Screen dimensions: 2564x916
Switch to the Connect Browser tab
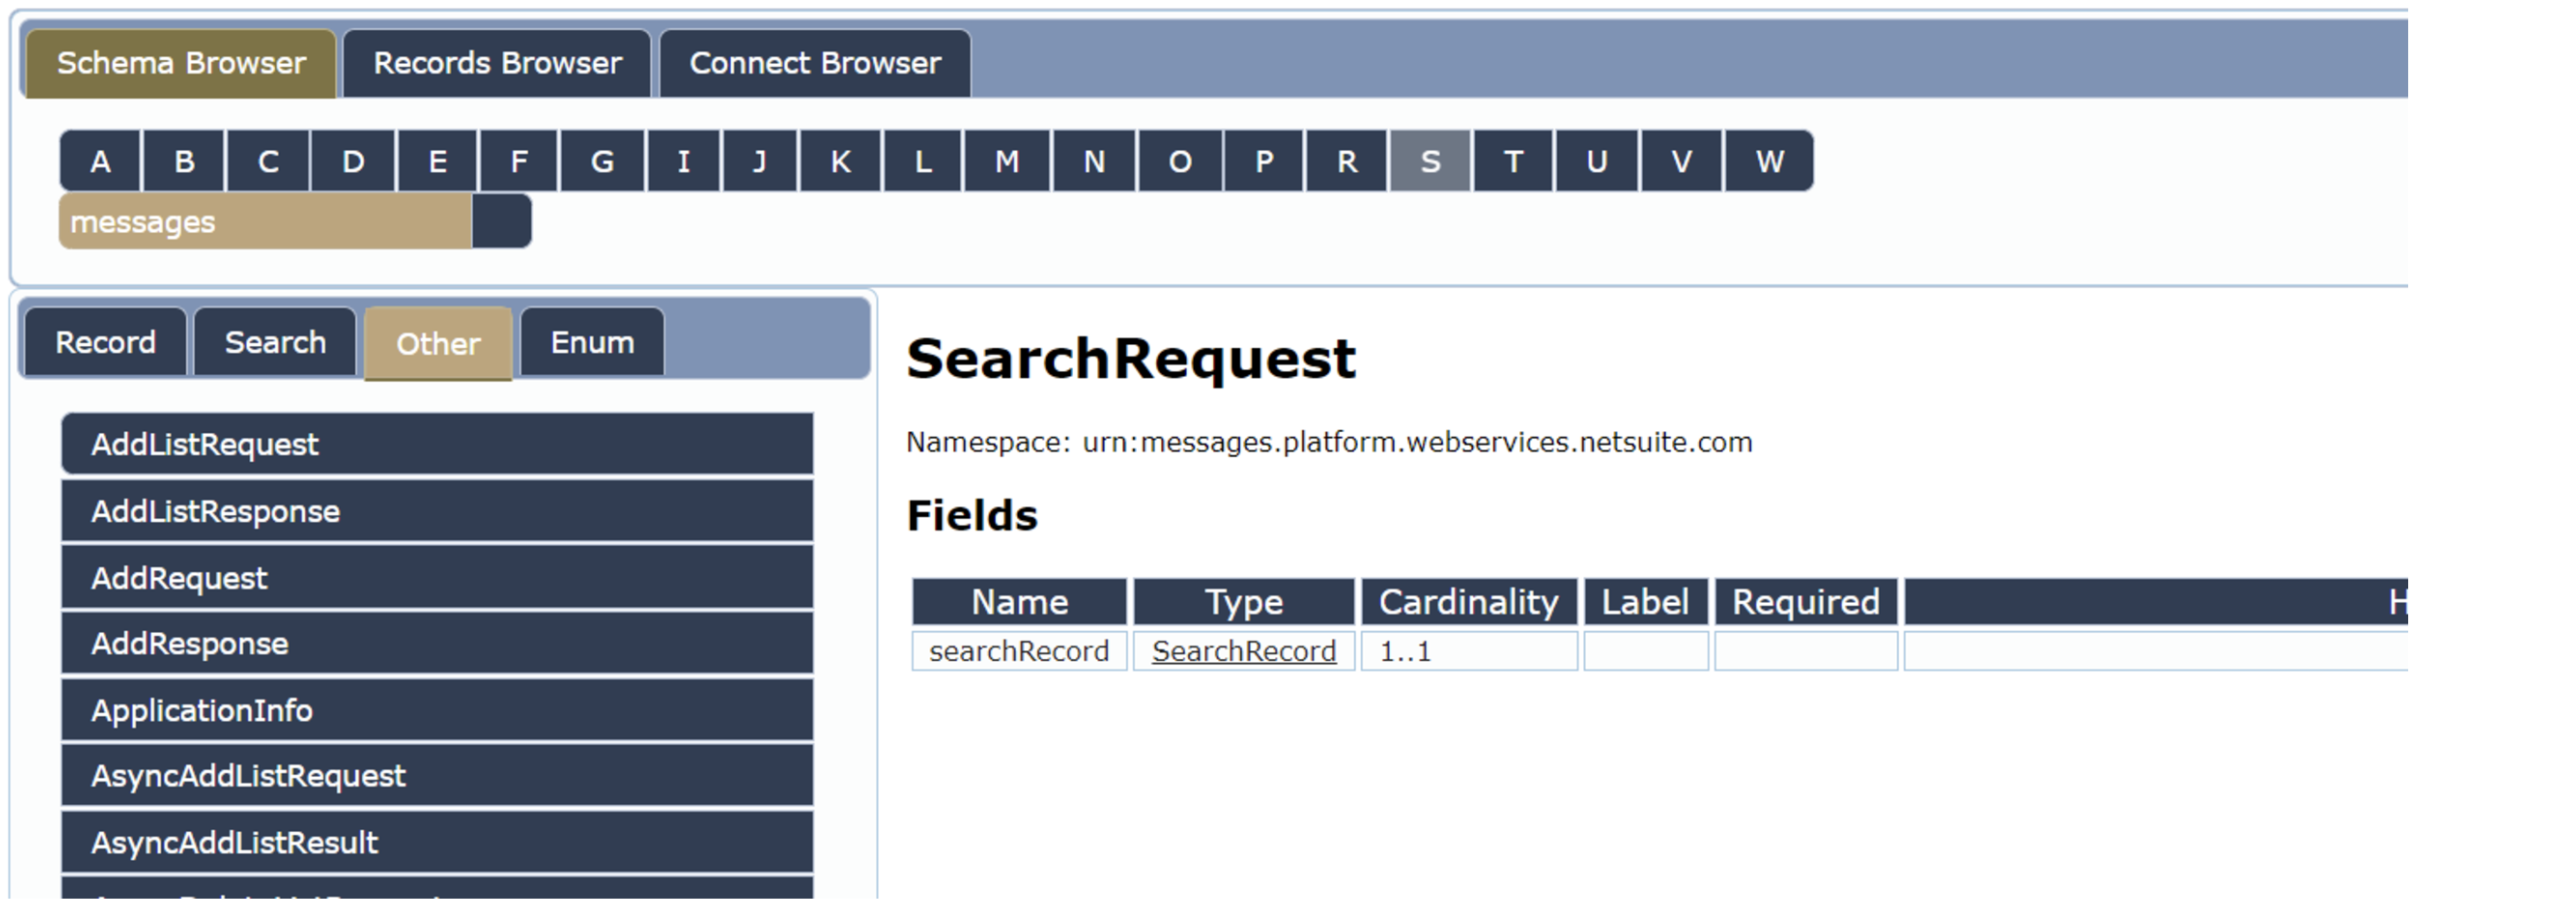814,63
